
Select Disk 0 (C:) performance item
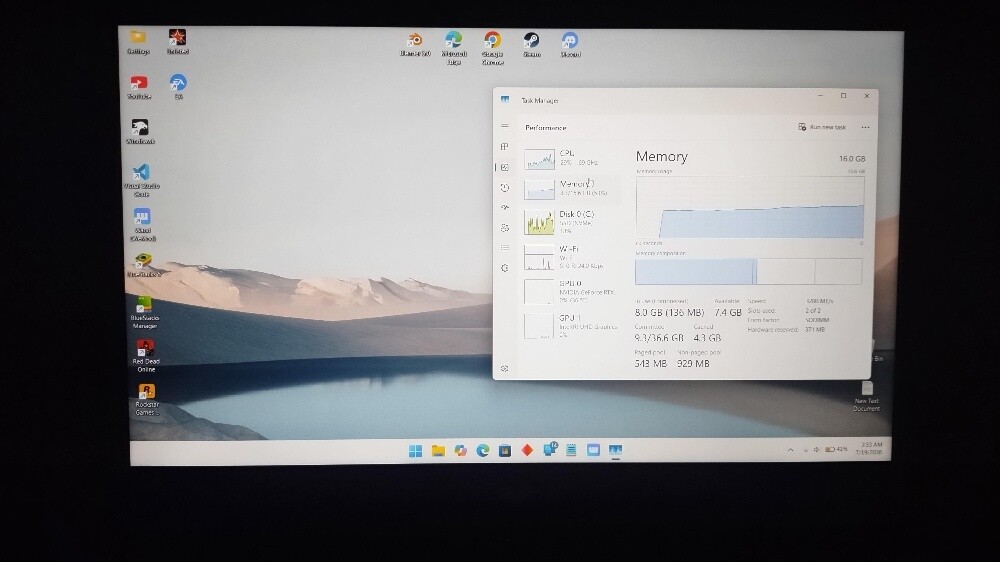tap(571, 222)
